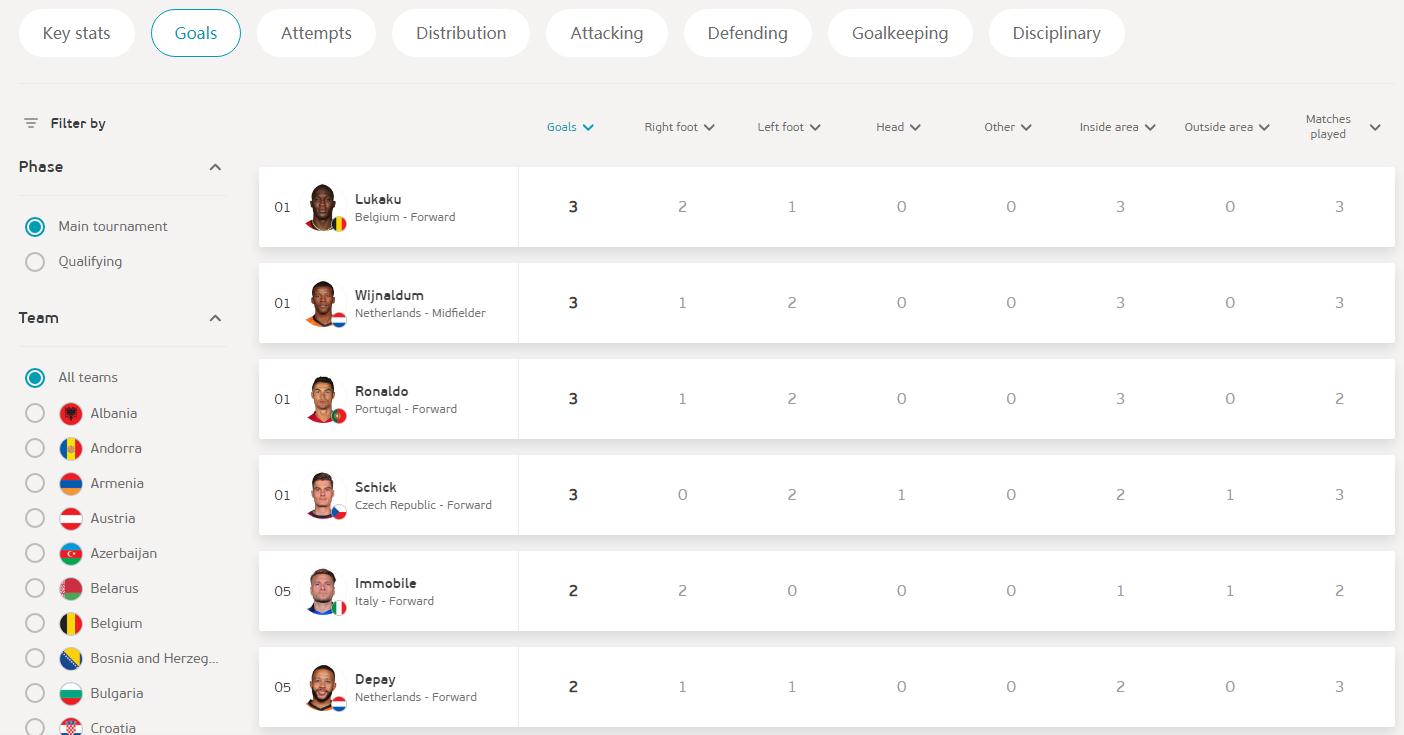Open the Key stats tab

click(x=77, y=33)
